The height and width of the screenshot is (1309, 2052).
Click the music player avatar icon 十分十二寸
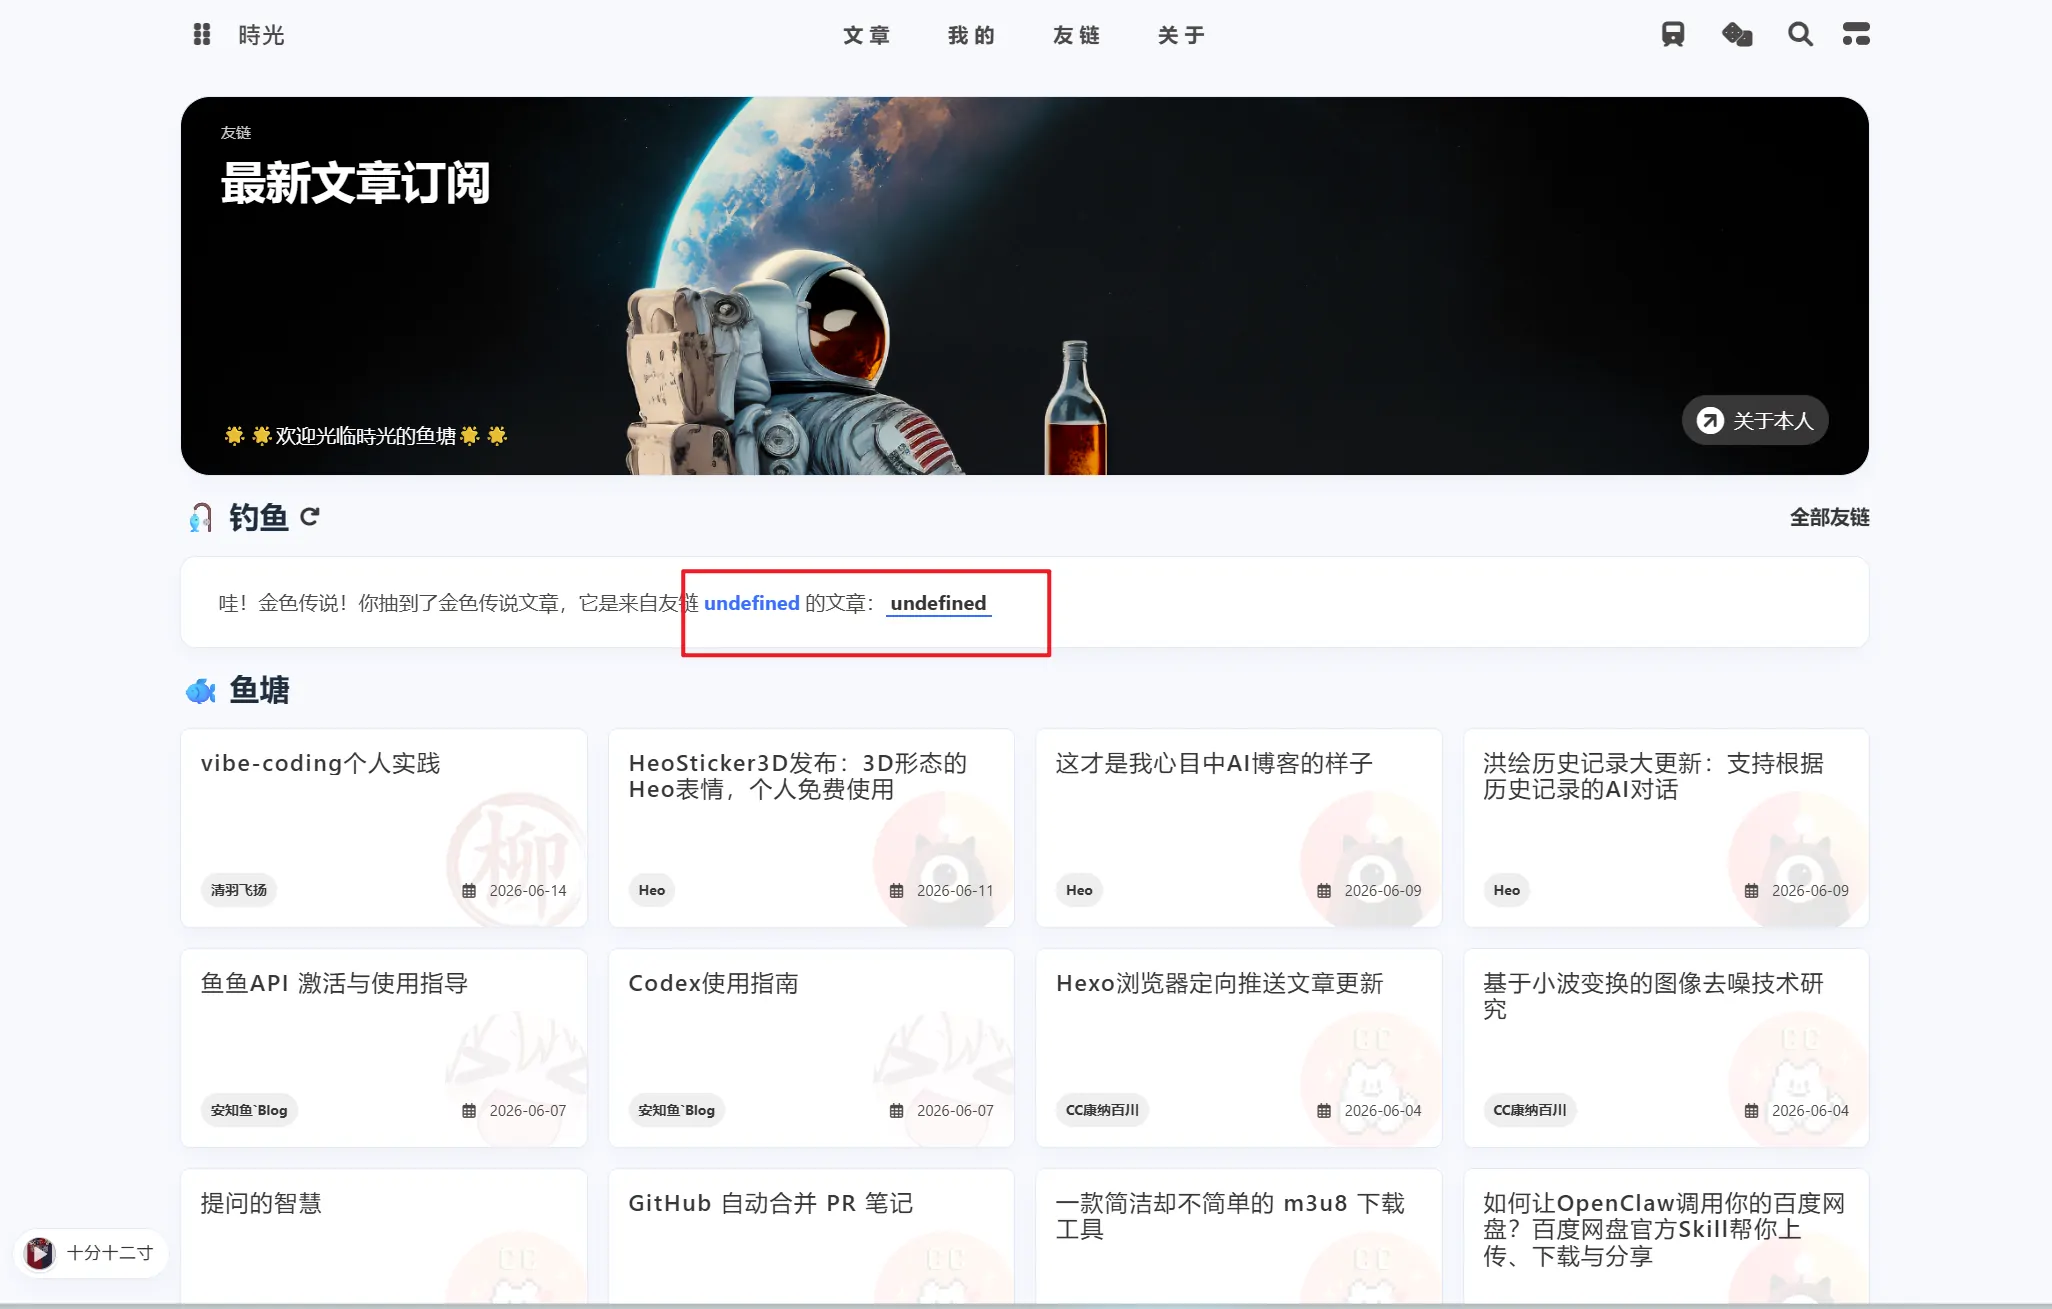(x=40, y=1253)
